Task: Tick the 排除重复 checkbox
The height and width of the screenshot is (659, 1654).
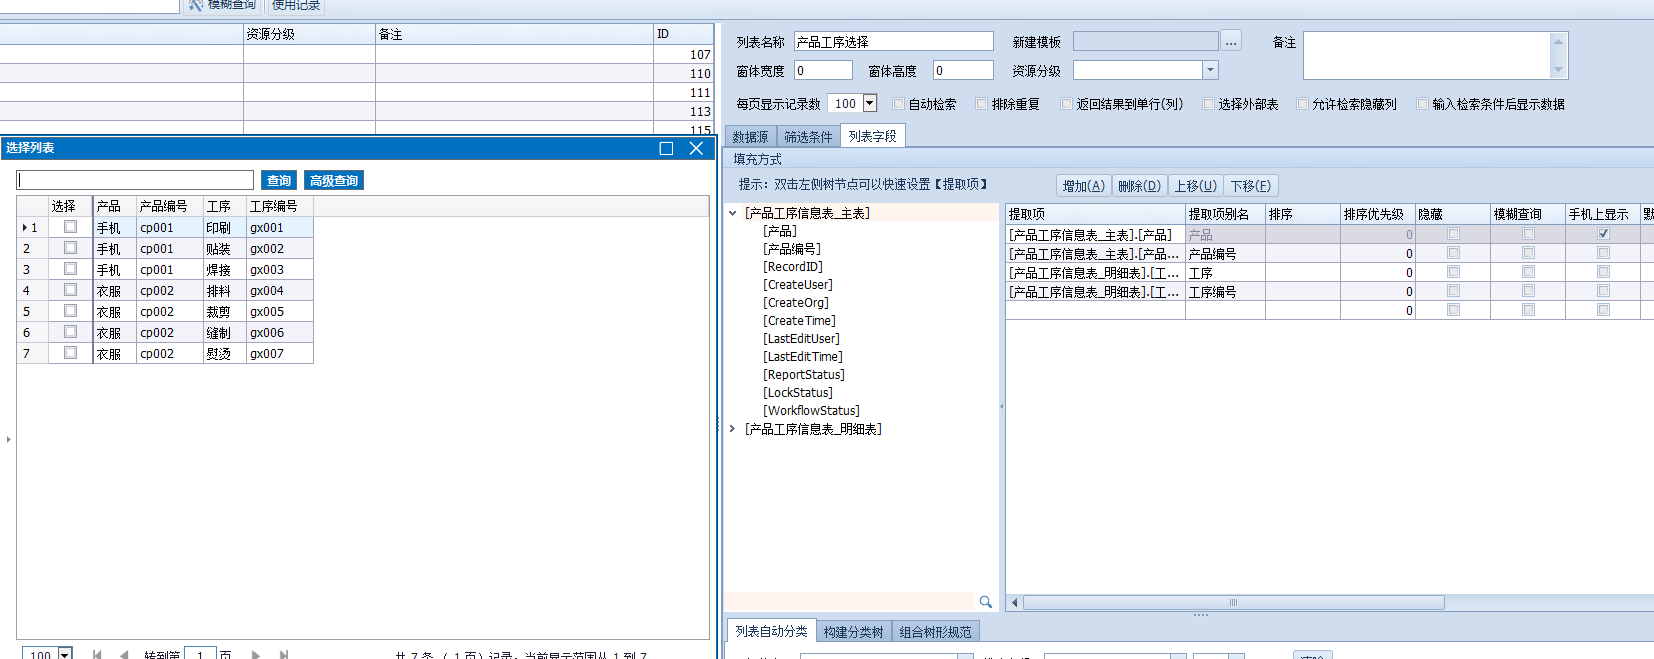Action: (981, 104)
